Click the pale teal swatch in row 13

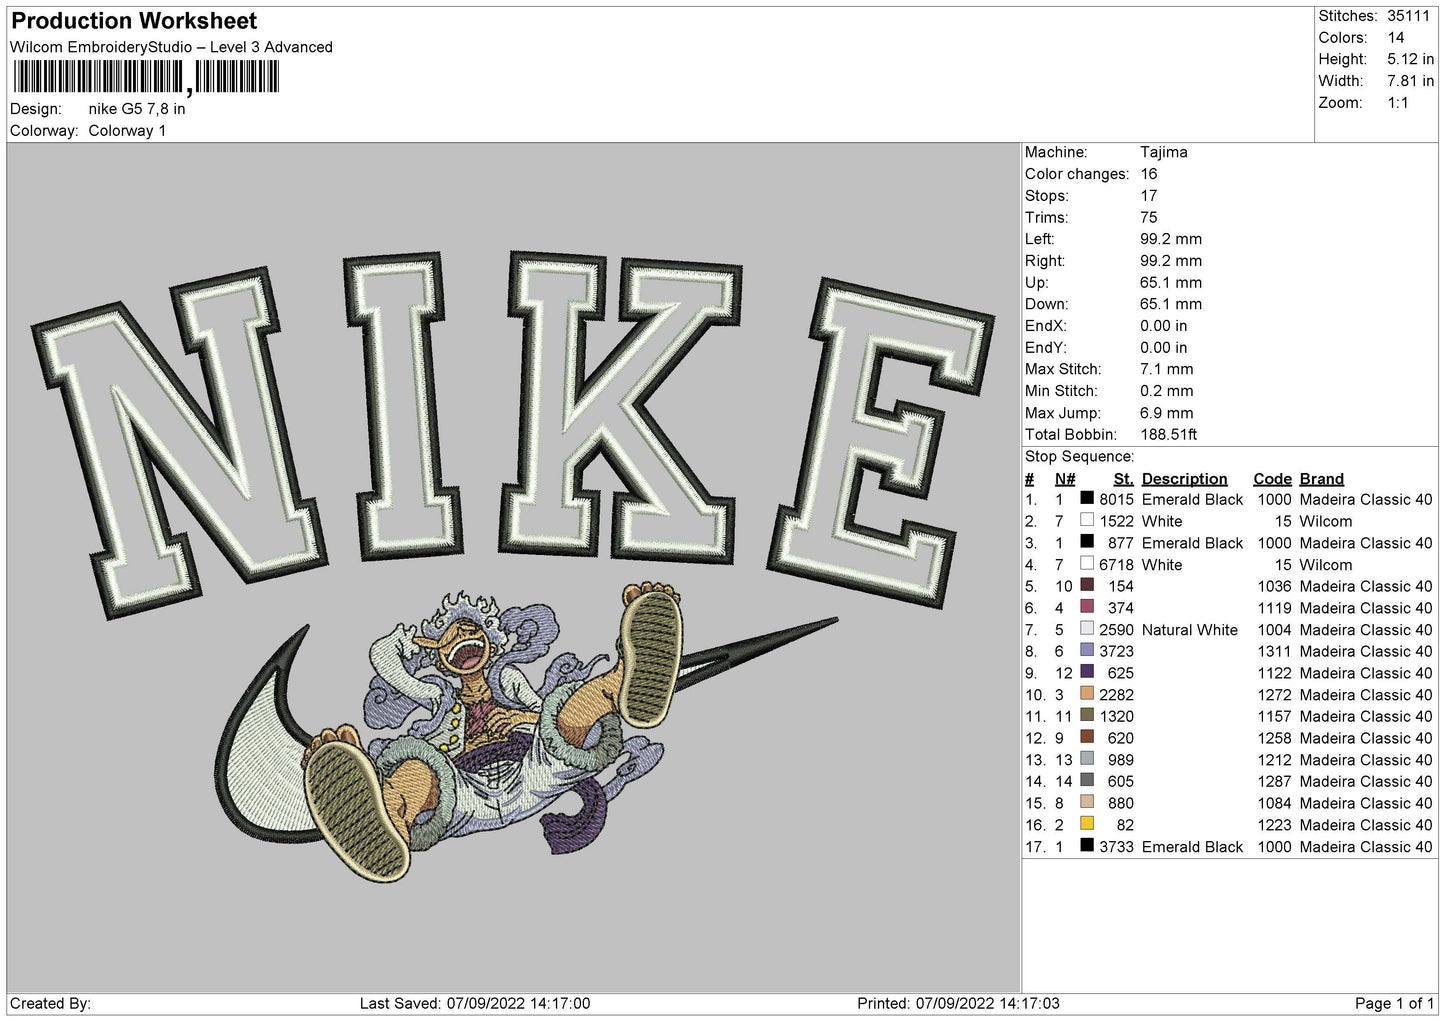tap(1087, 759)
